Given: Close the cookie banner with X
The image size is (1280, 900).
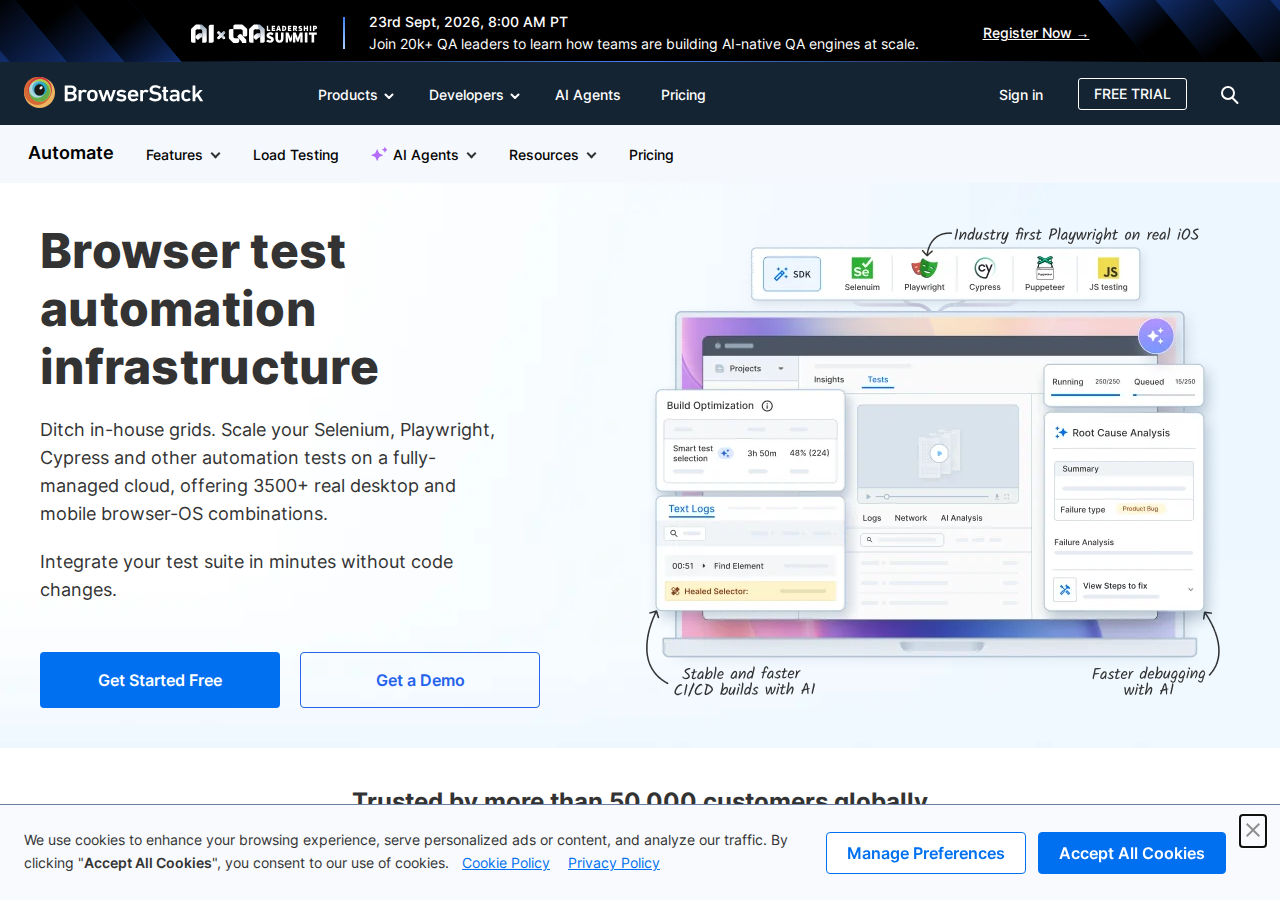Looking at the screenshot, I should pyautogui.click(x=1253, y=830).
